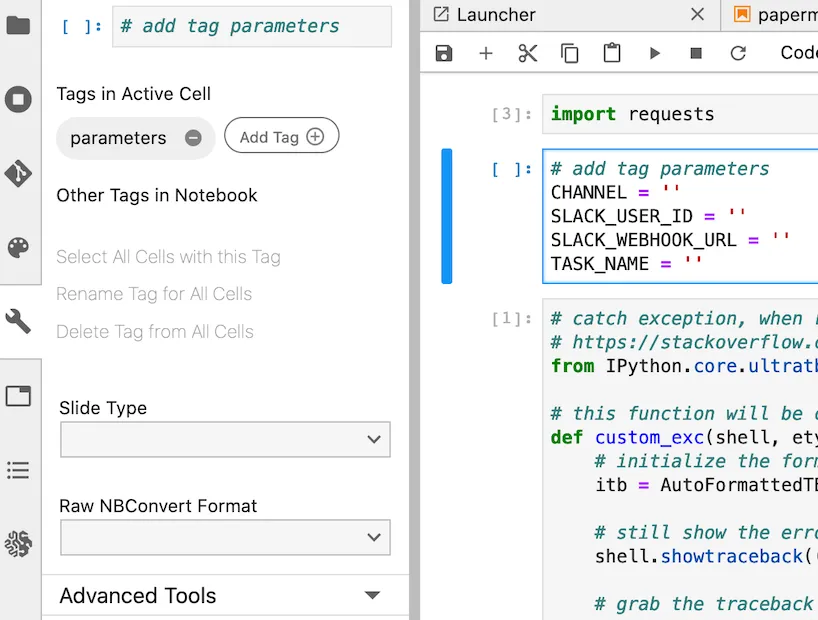Click the Tags in Active Cell heading

[x=134, y=94]
